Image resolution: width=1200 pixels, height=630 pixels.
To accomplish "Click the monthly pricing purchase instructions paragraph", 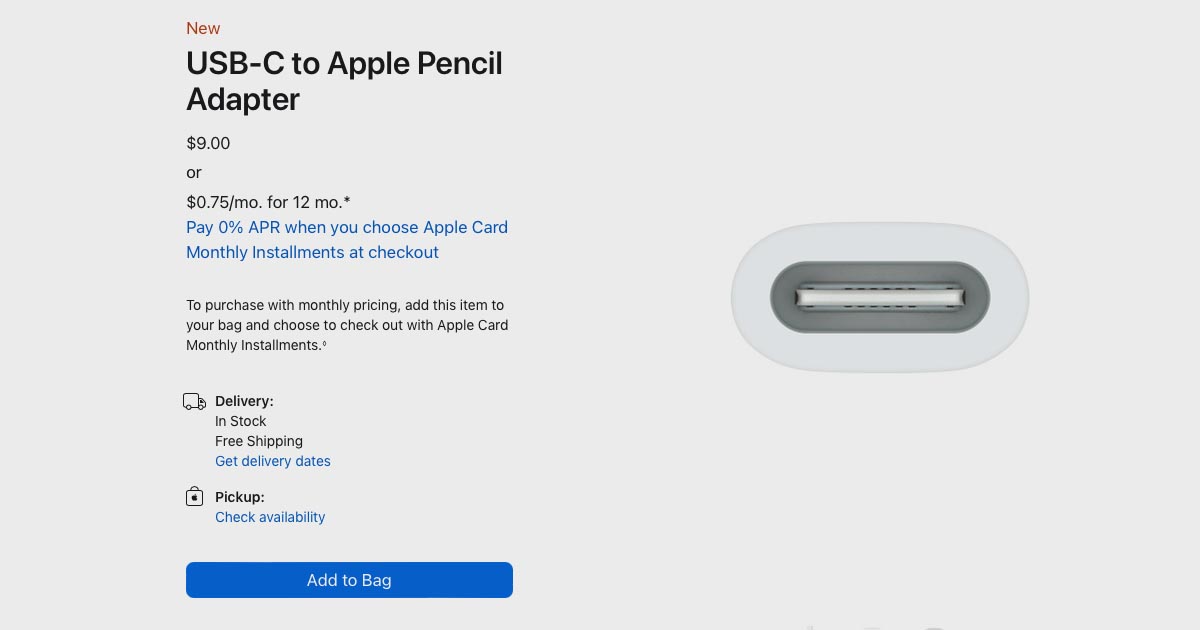I will (x=346, y=324).
